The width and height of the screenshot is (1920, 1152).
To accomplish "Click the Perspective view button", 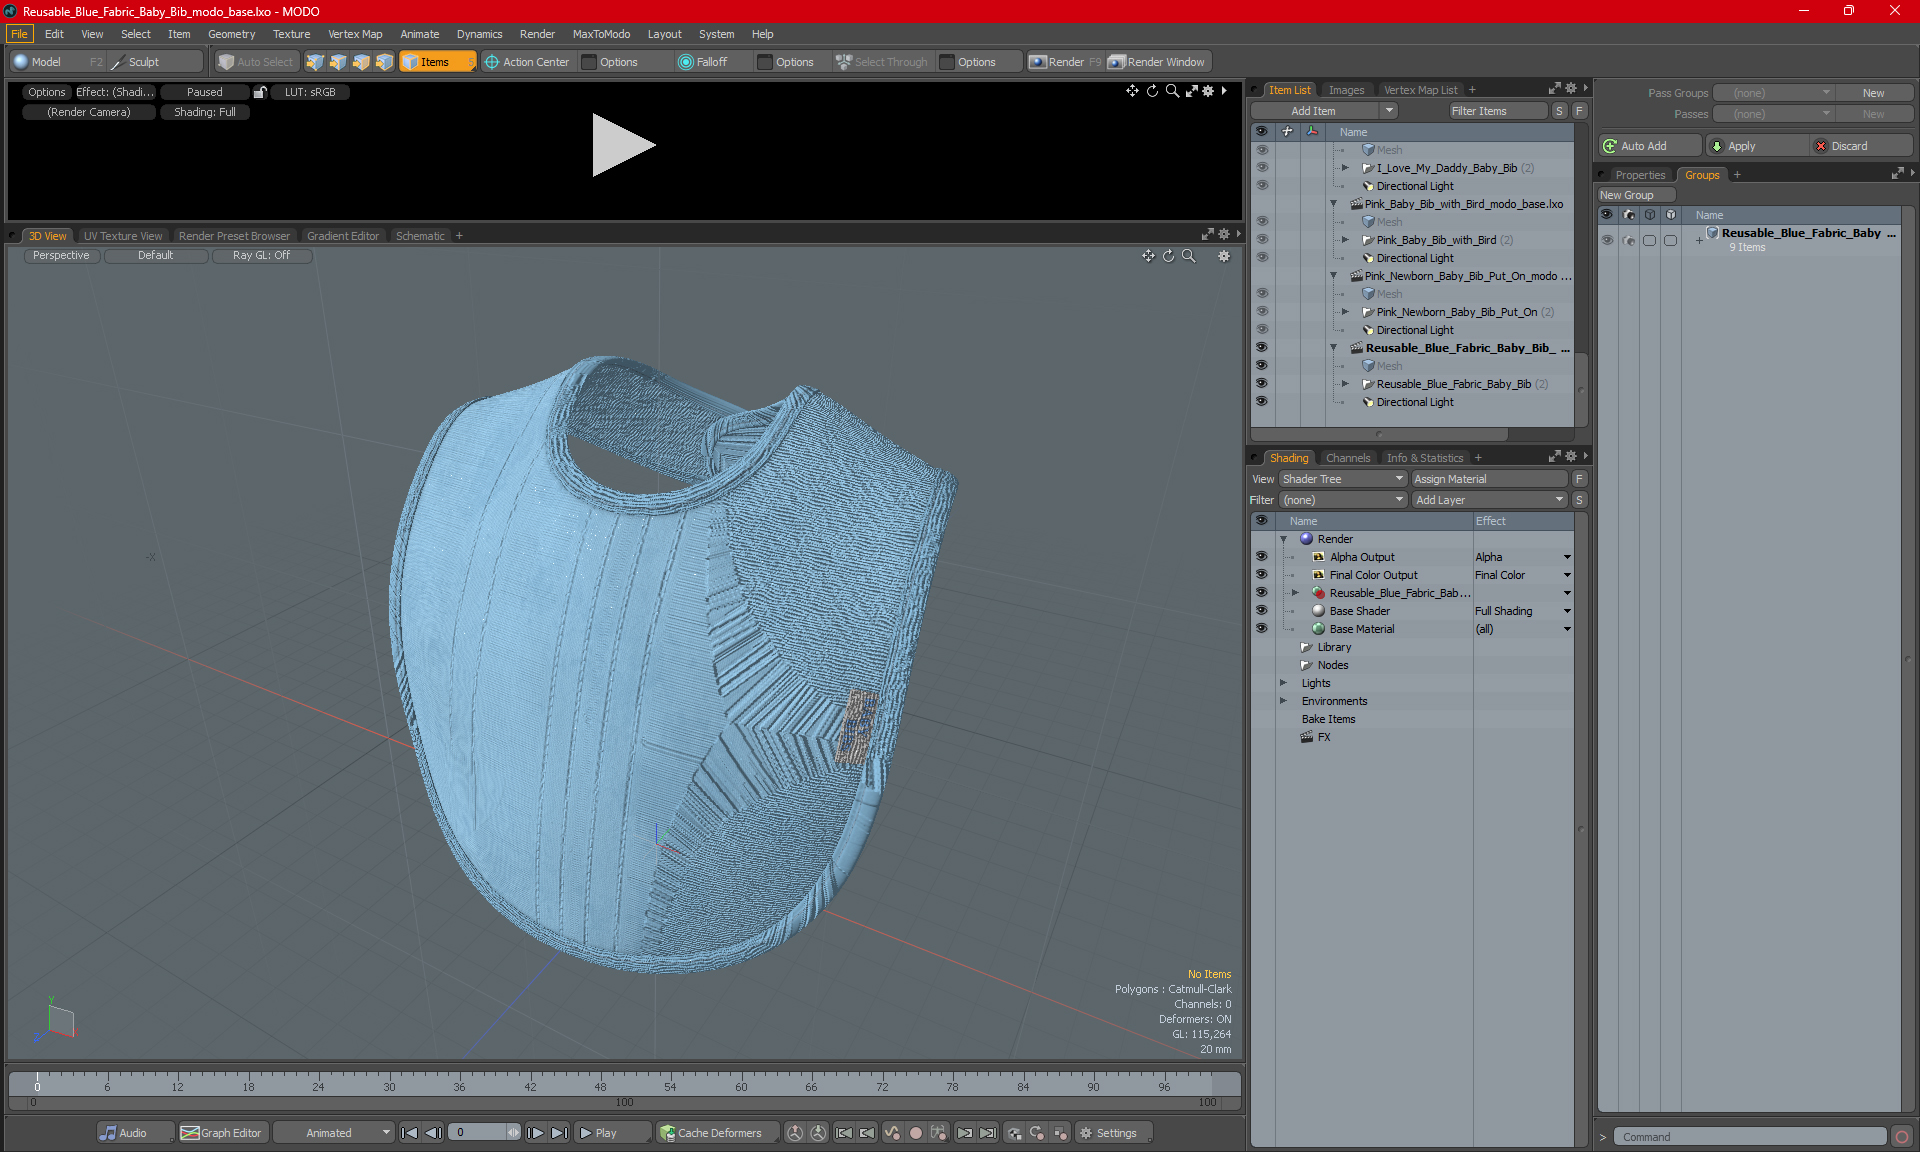I will coord(61,256).
